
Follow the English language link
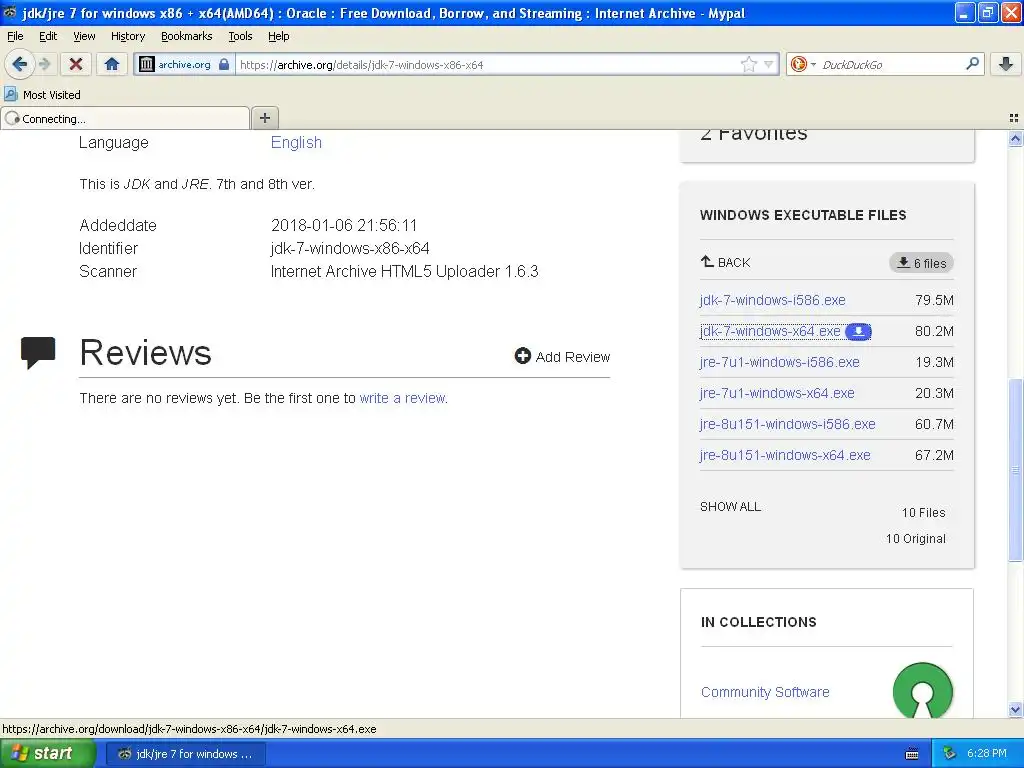tap(296, 142)
